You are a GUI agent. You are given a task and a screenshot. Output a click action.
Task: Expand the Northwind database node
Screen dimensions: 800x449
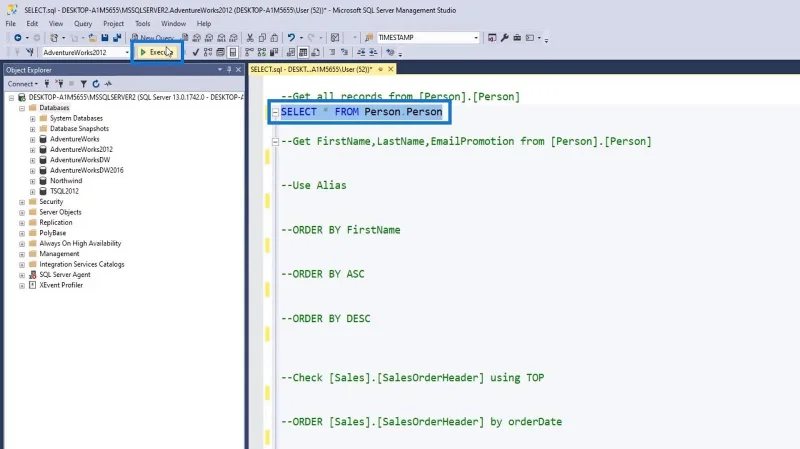tap(32, 181)
